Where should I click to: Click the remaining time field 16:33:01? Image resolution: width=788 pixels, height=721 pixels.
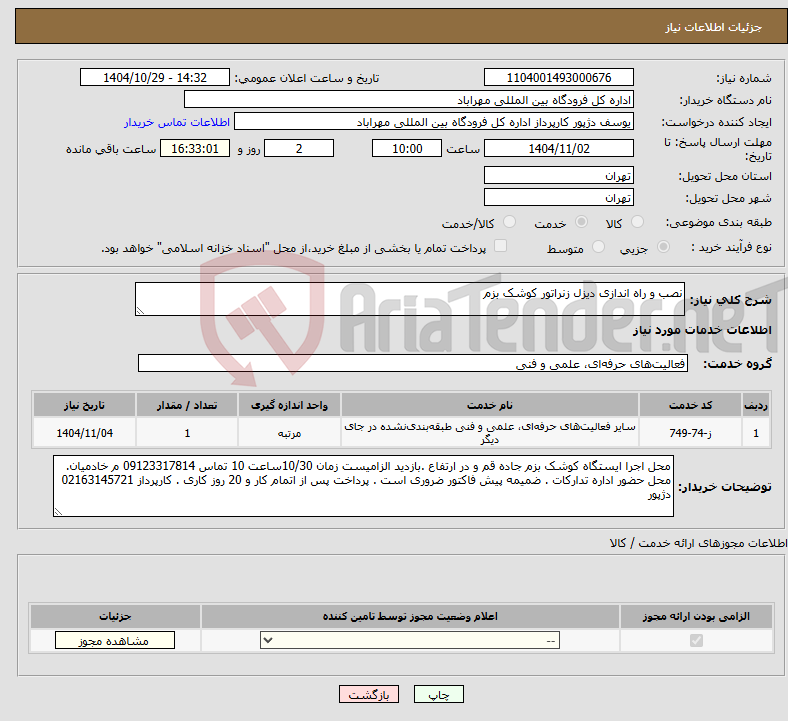tap(195, 148)
